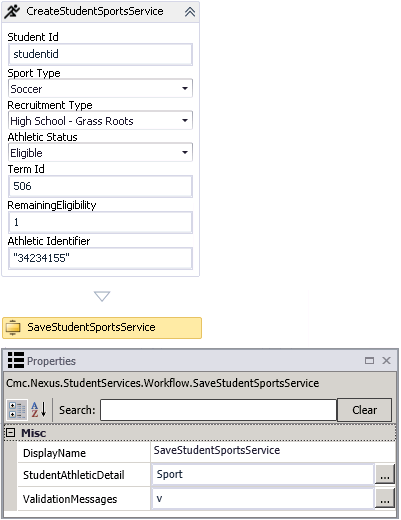
Task: Select the ValidationMessages property label
Action: [70, 499]
